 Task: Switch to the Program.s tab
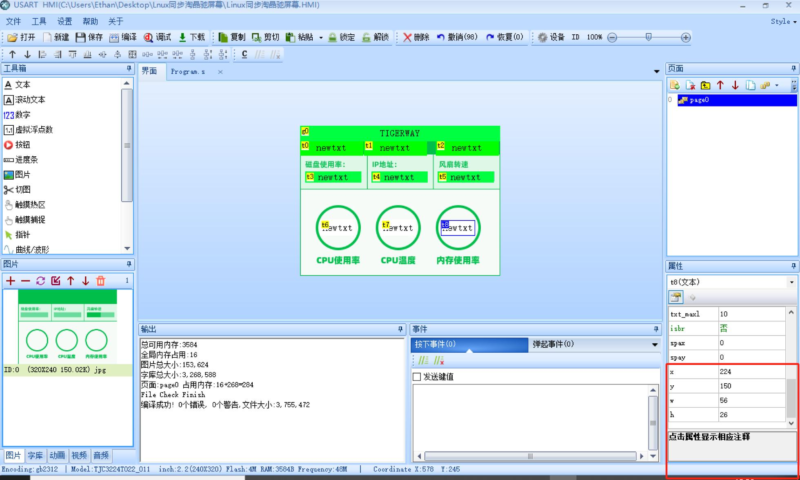(188, 72)
